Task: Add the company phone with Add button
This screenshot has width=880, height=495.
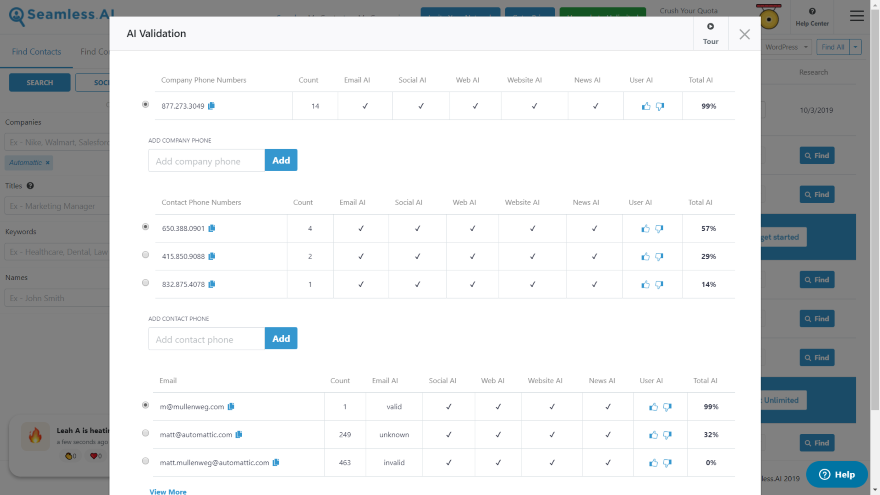Action: (281, 161)
